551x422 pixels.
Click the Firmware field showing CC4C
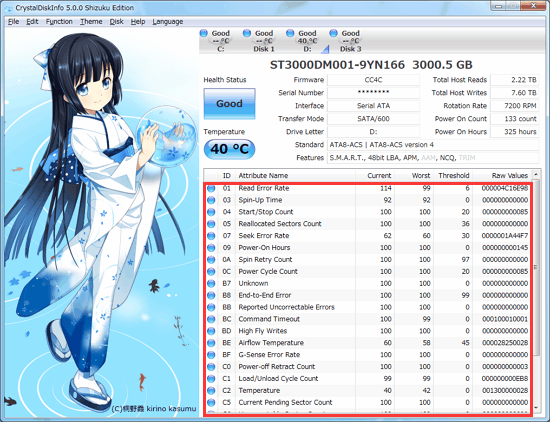[x=373, y=80]
